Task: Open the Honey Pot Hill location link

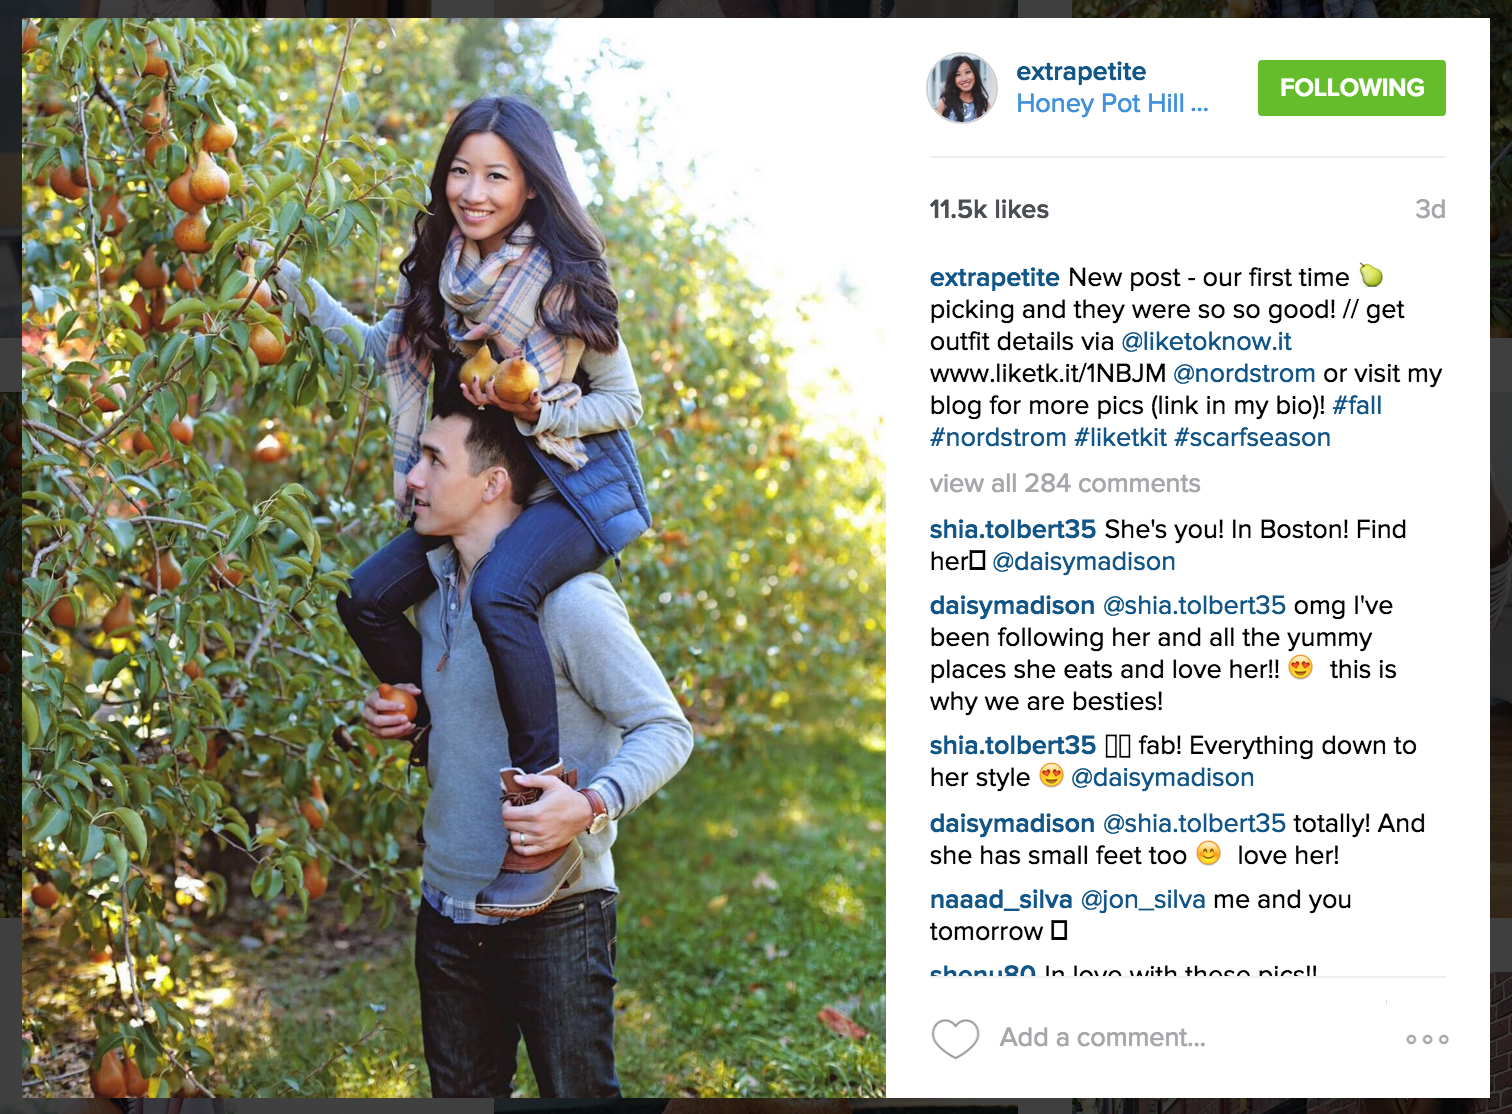Action: pos(1112,104)
